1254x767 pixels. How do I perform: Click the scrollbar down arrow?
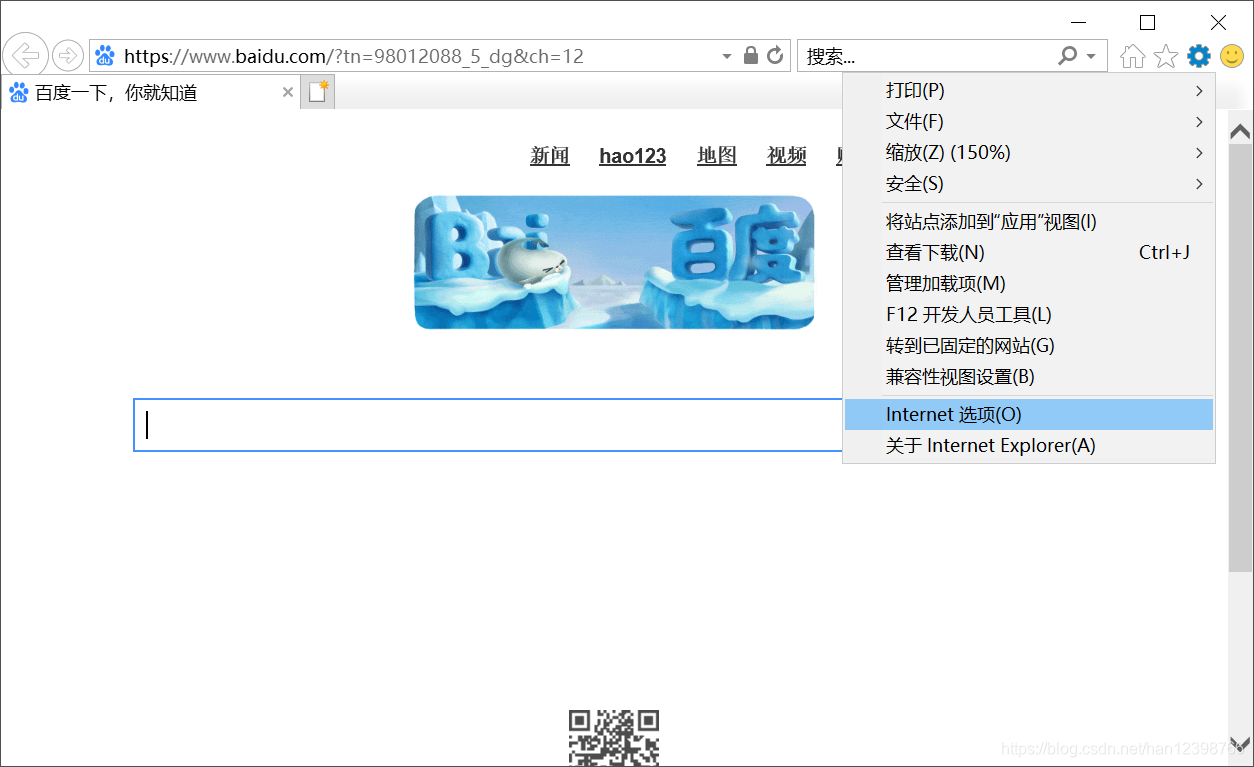[1240, 745]
